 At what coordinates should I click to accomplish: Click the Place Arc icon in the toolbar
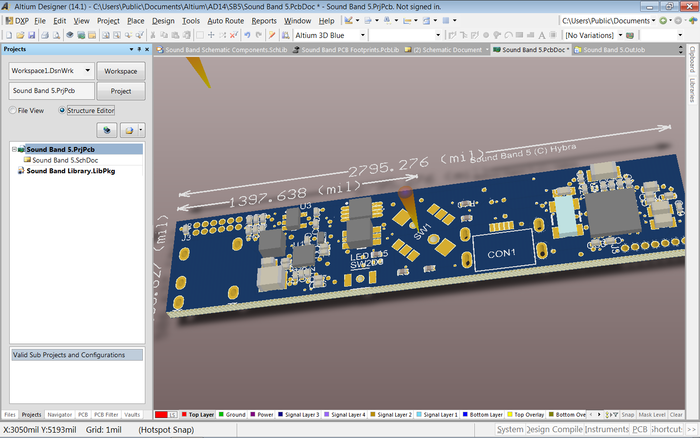(x=508, y=35)
